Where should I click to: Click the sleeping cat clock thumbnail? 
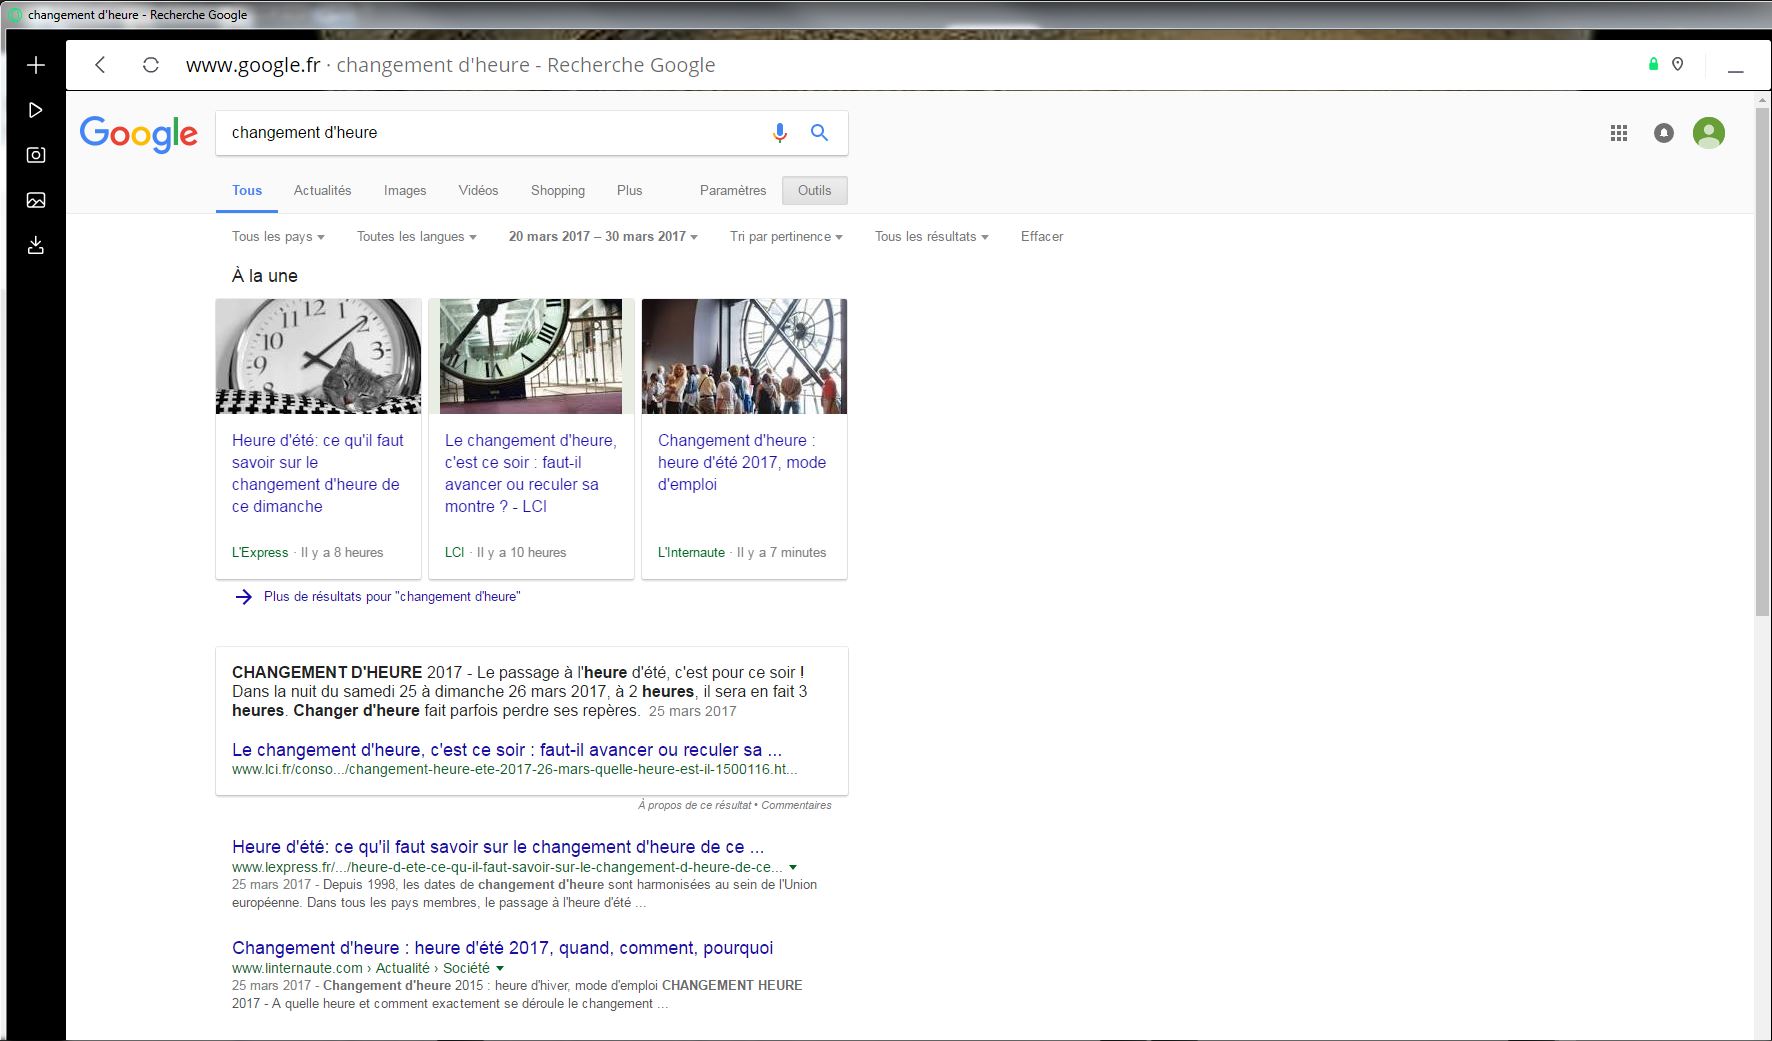pos(318,356)
